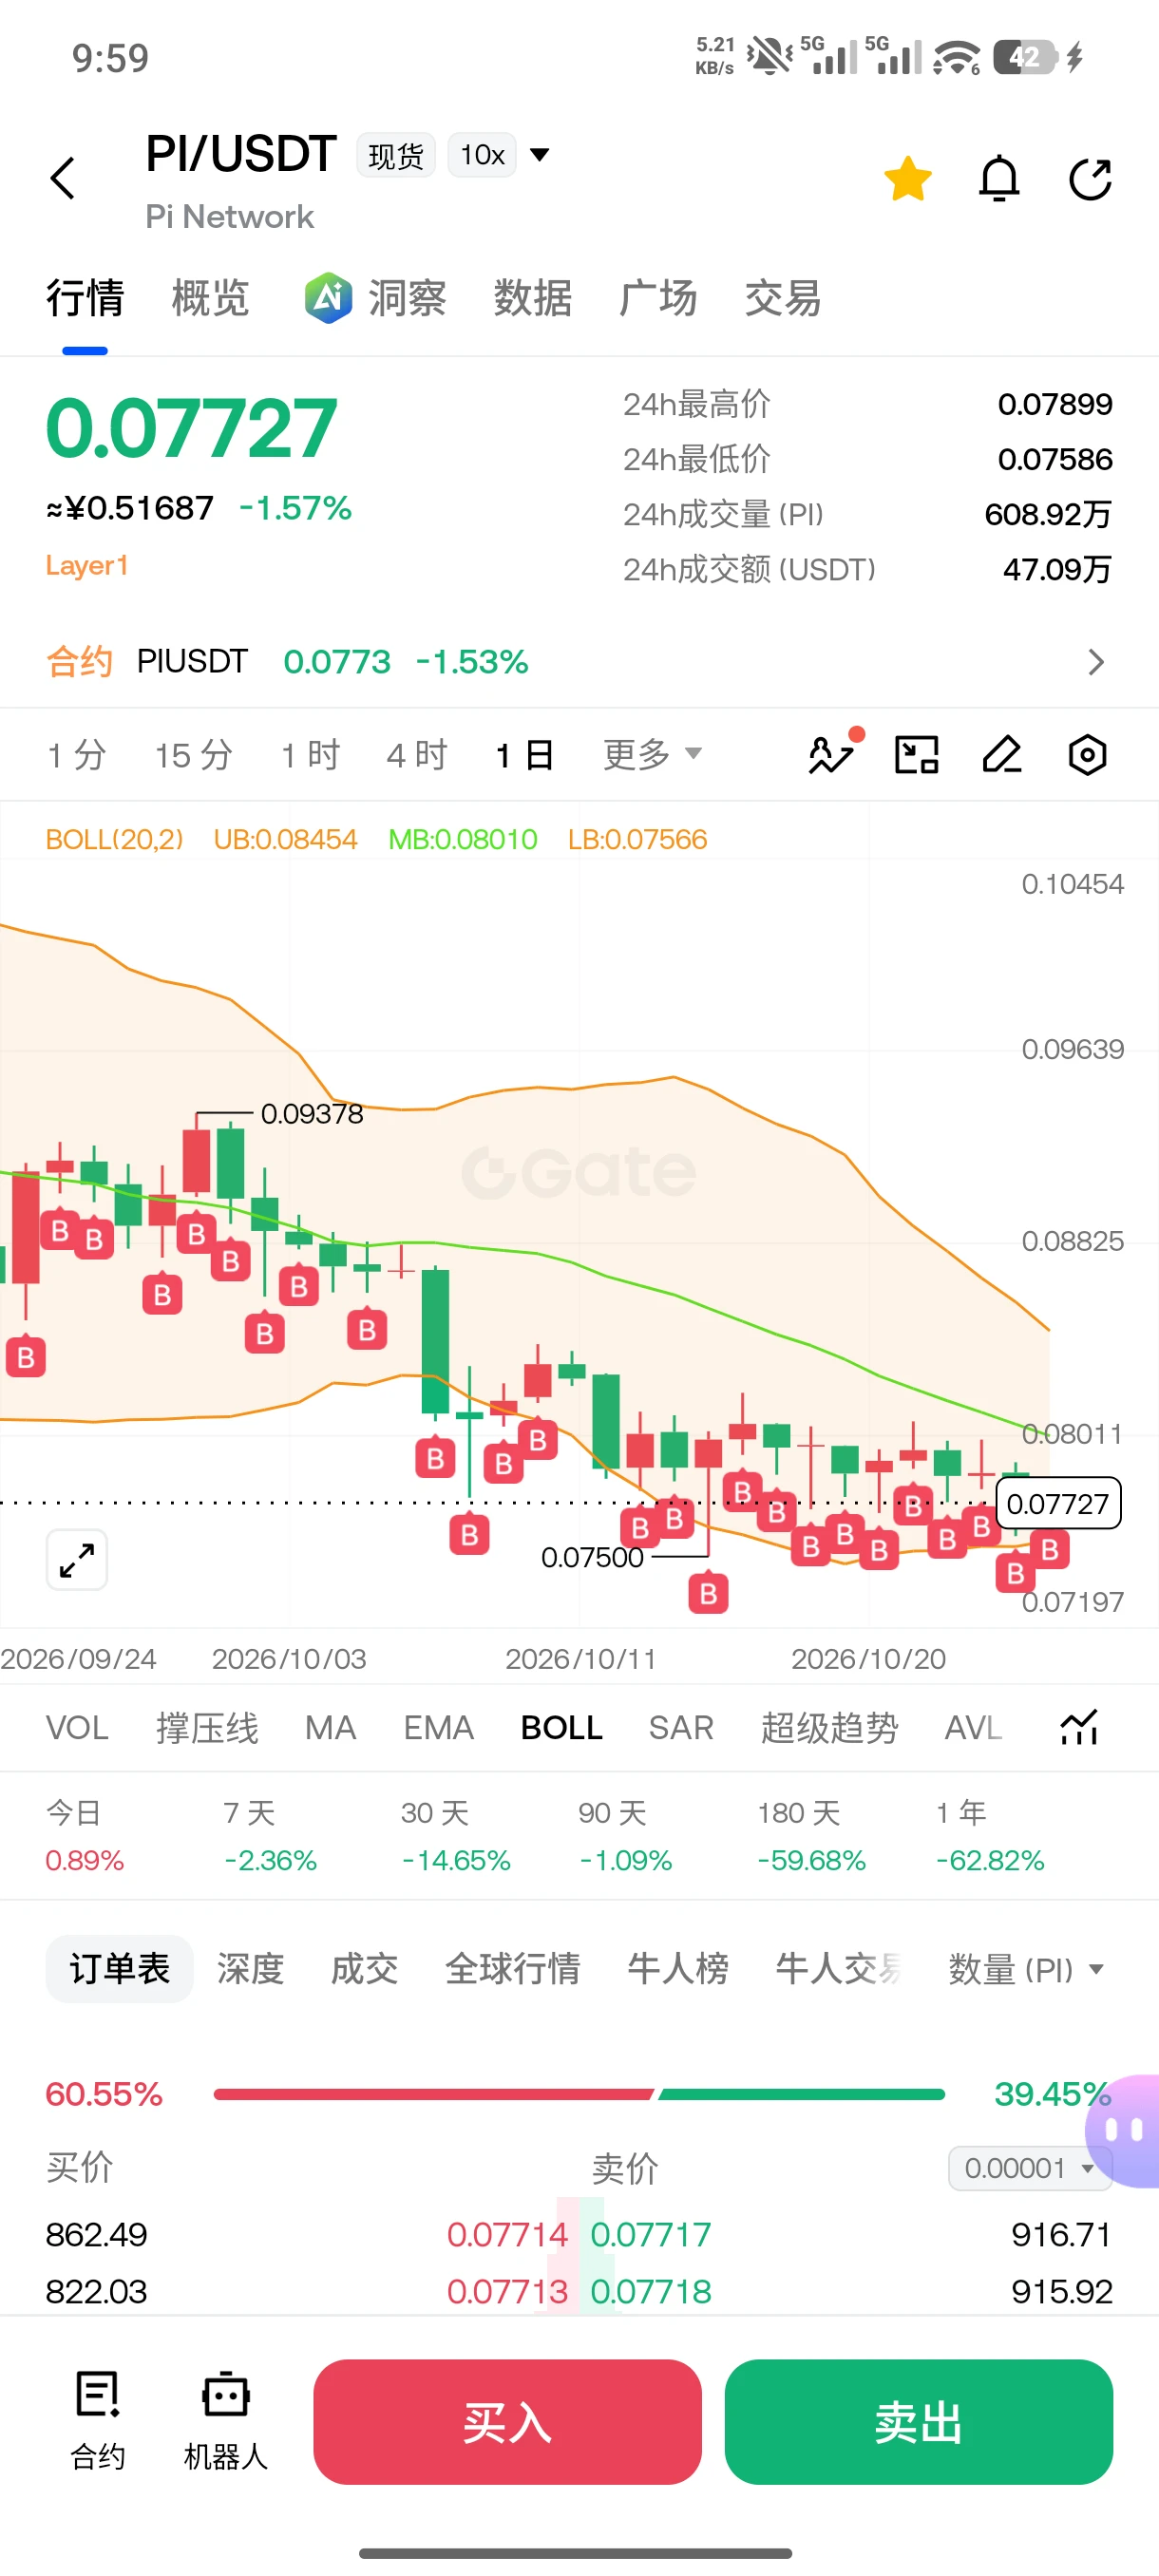Enable the MA indicator
The width and height of the screenshot is (1159, 2576).
click(330, 1727)
